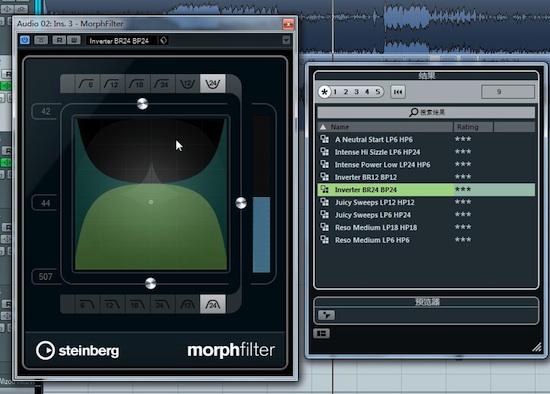The width and height of the screenshot is (550, 394).
Task: Open the plugin options menu arrow
Action: (x=286, y=40)
